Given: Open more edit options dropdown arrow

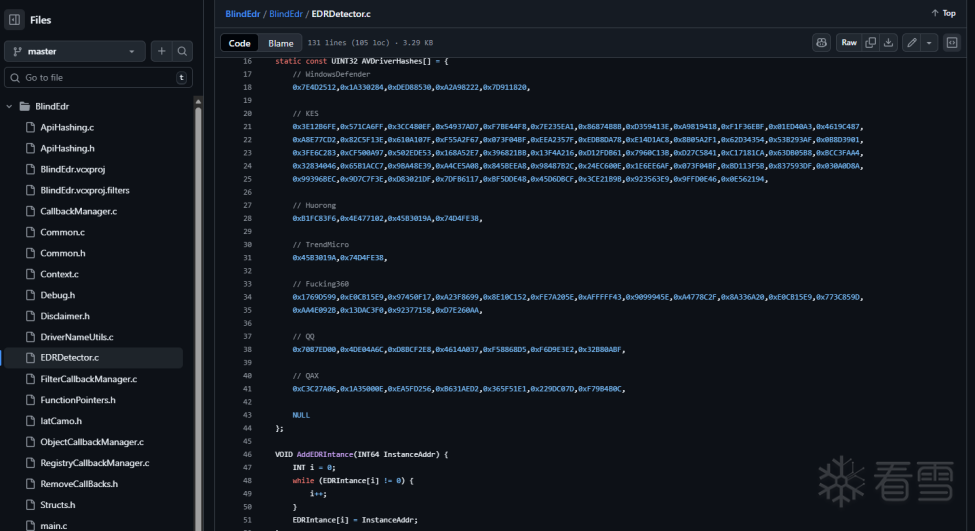Looking at the screenshot, I should click(x=929, y=42).
